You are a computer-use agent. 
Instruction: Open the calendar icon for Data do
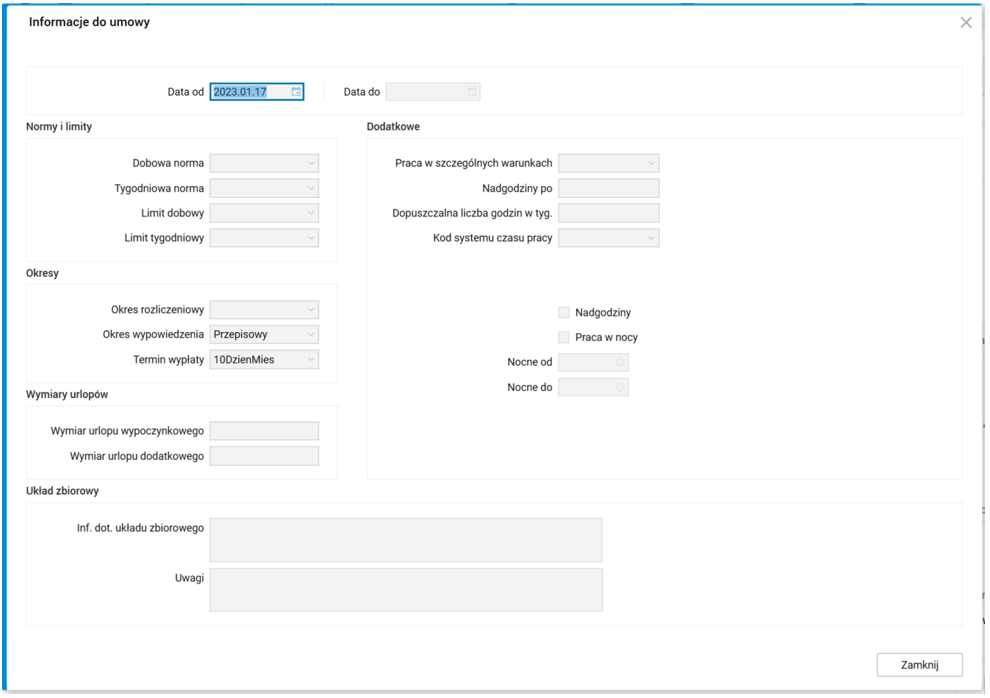click(471, 92)
